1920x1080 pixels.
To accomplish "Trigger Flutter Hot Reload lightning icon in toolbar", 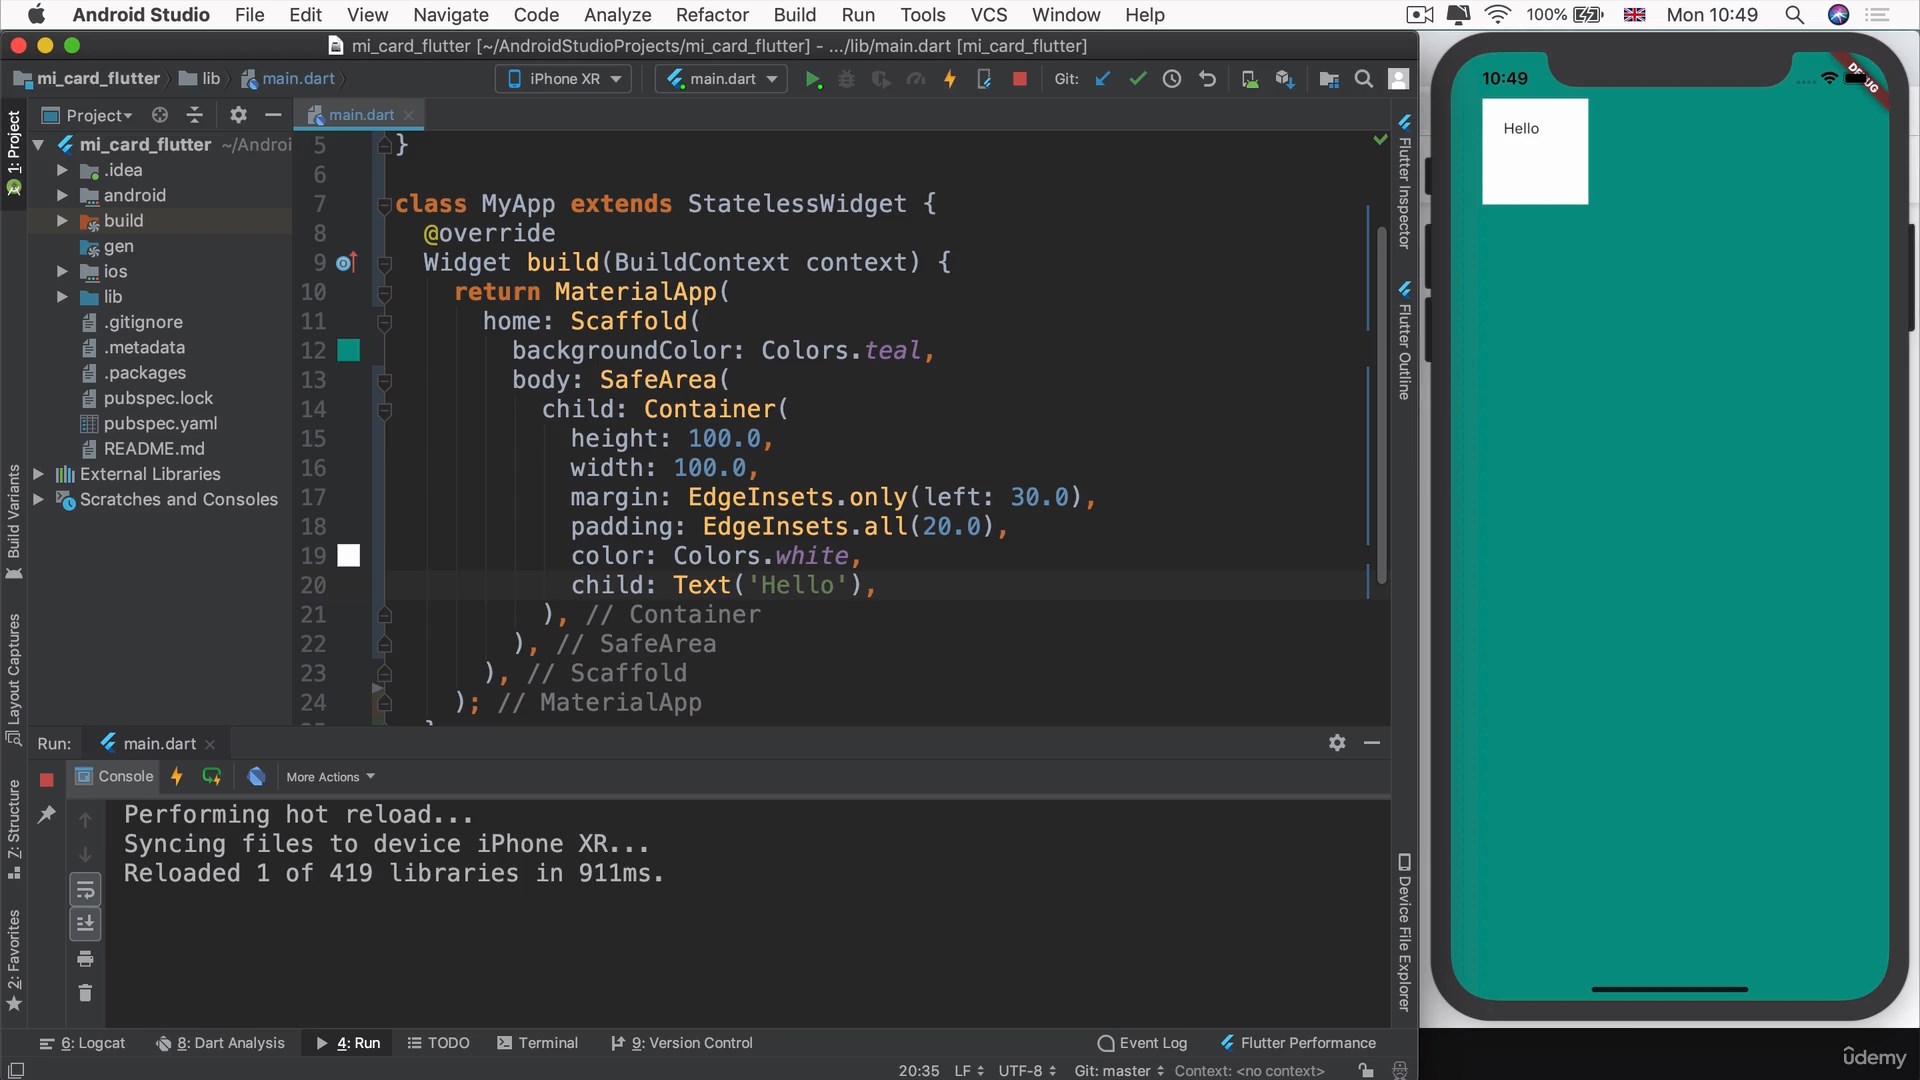I will [950, 79].
